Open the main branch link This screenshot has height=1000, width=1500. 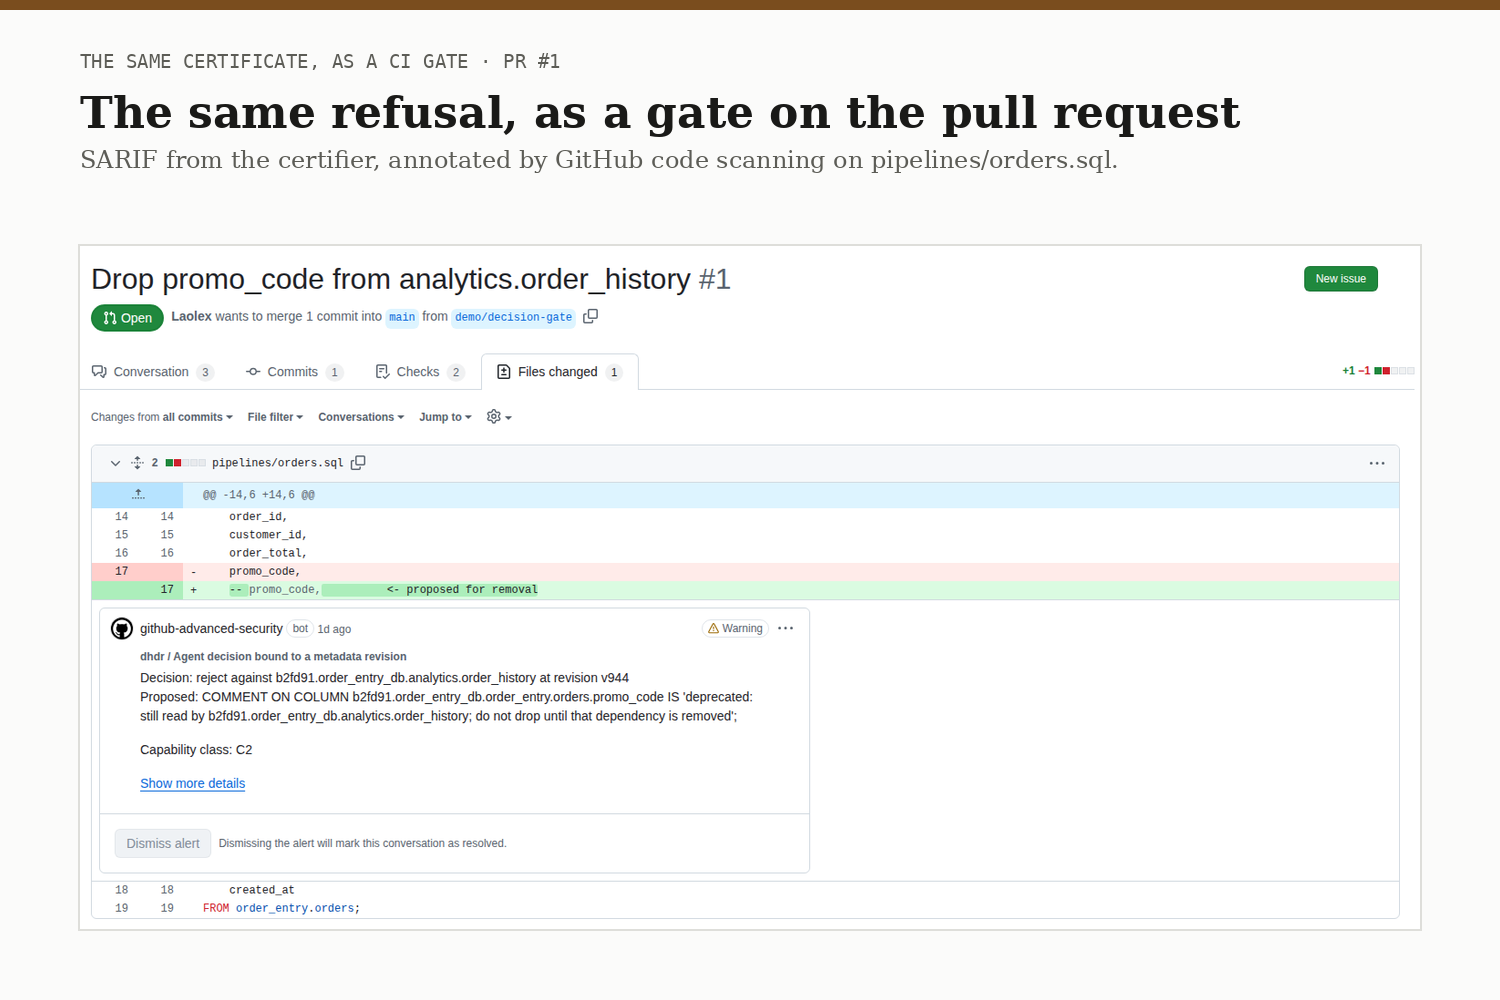pos(402,317)
